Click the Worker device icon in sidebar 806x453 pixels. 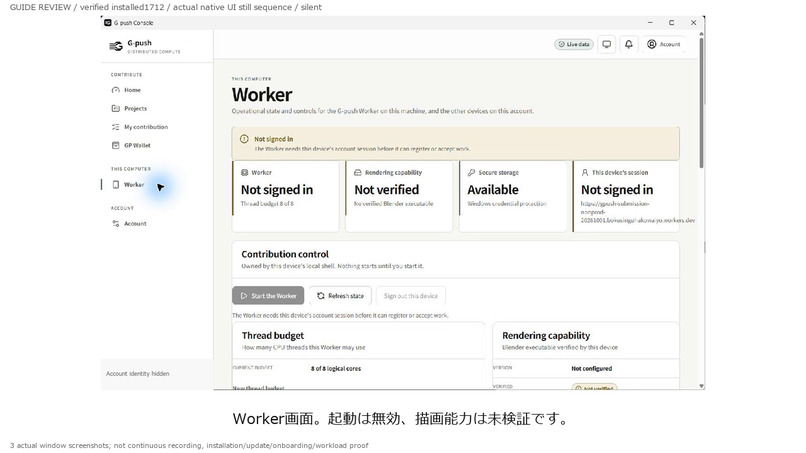click(x=116, y=185)
